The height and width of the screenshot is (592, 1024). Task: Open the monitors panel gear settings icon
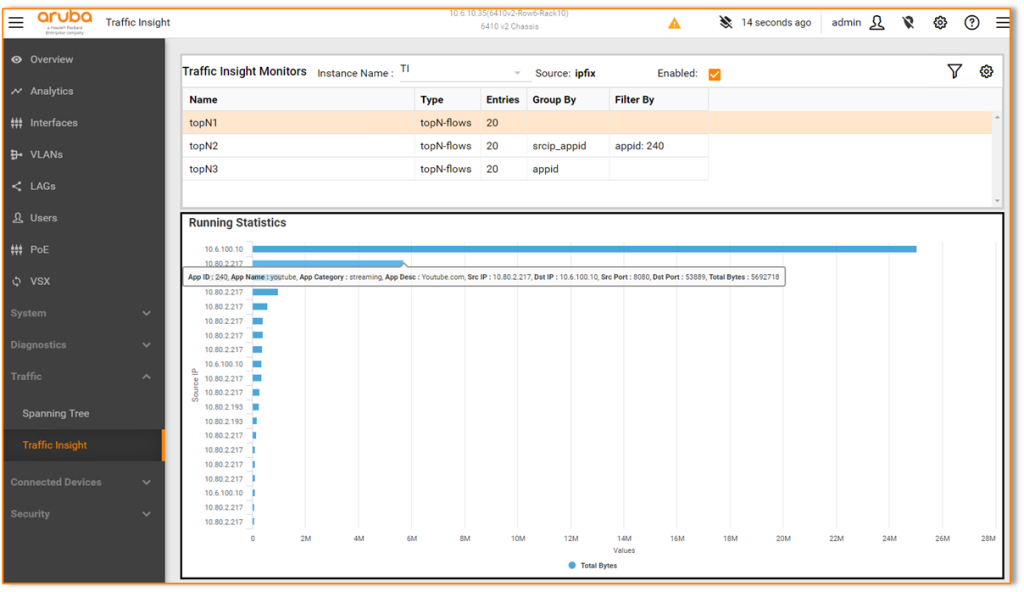(x=986, y=71)
